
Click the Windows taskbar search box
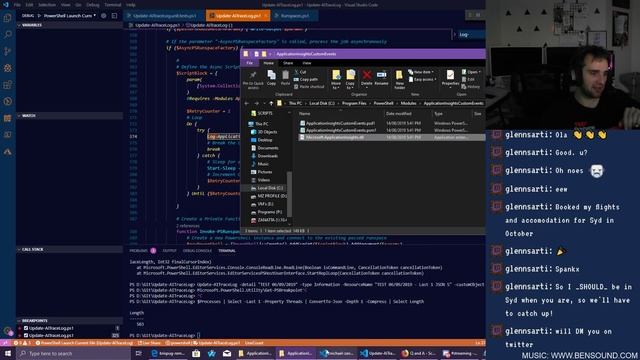pos(73,353)
